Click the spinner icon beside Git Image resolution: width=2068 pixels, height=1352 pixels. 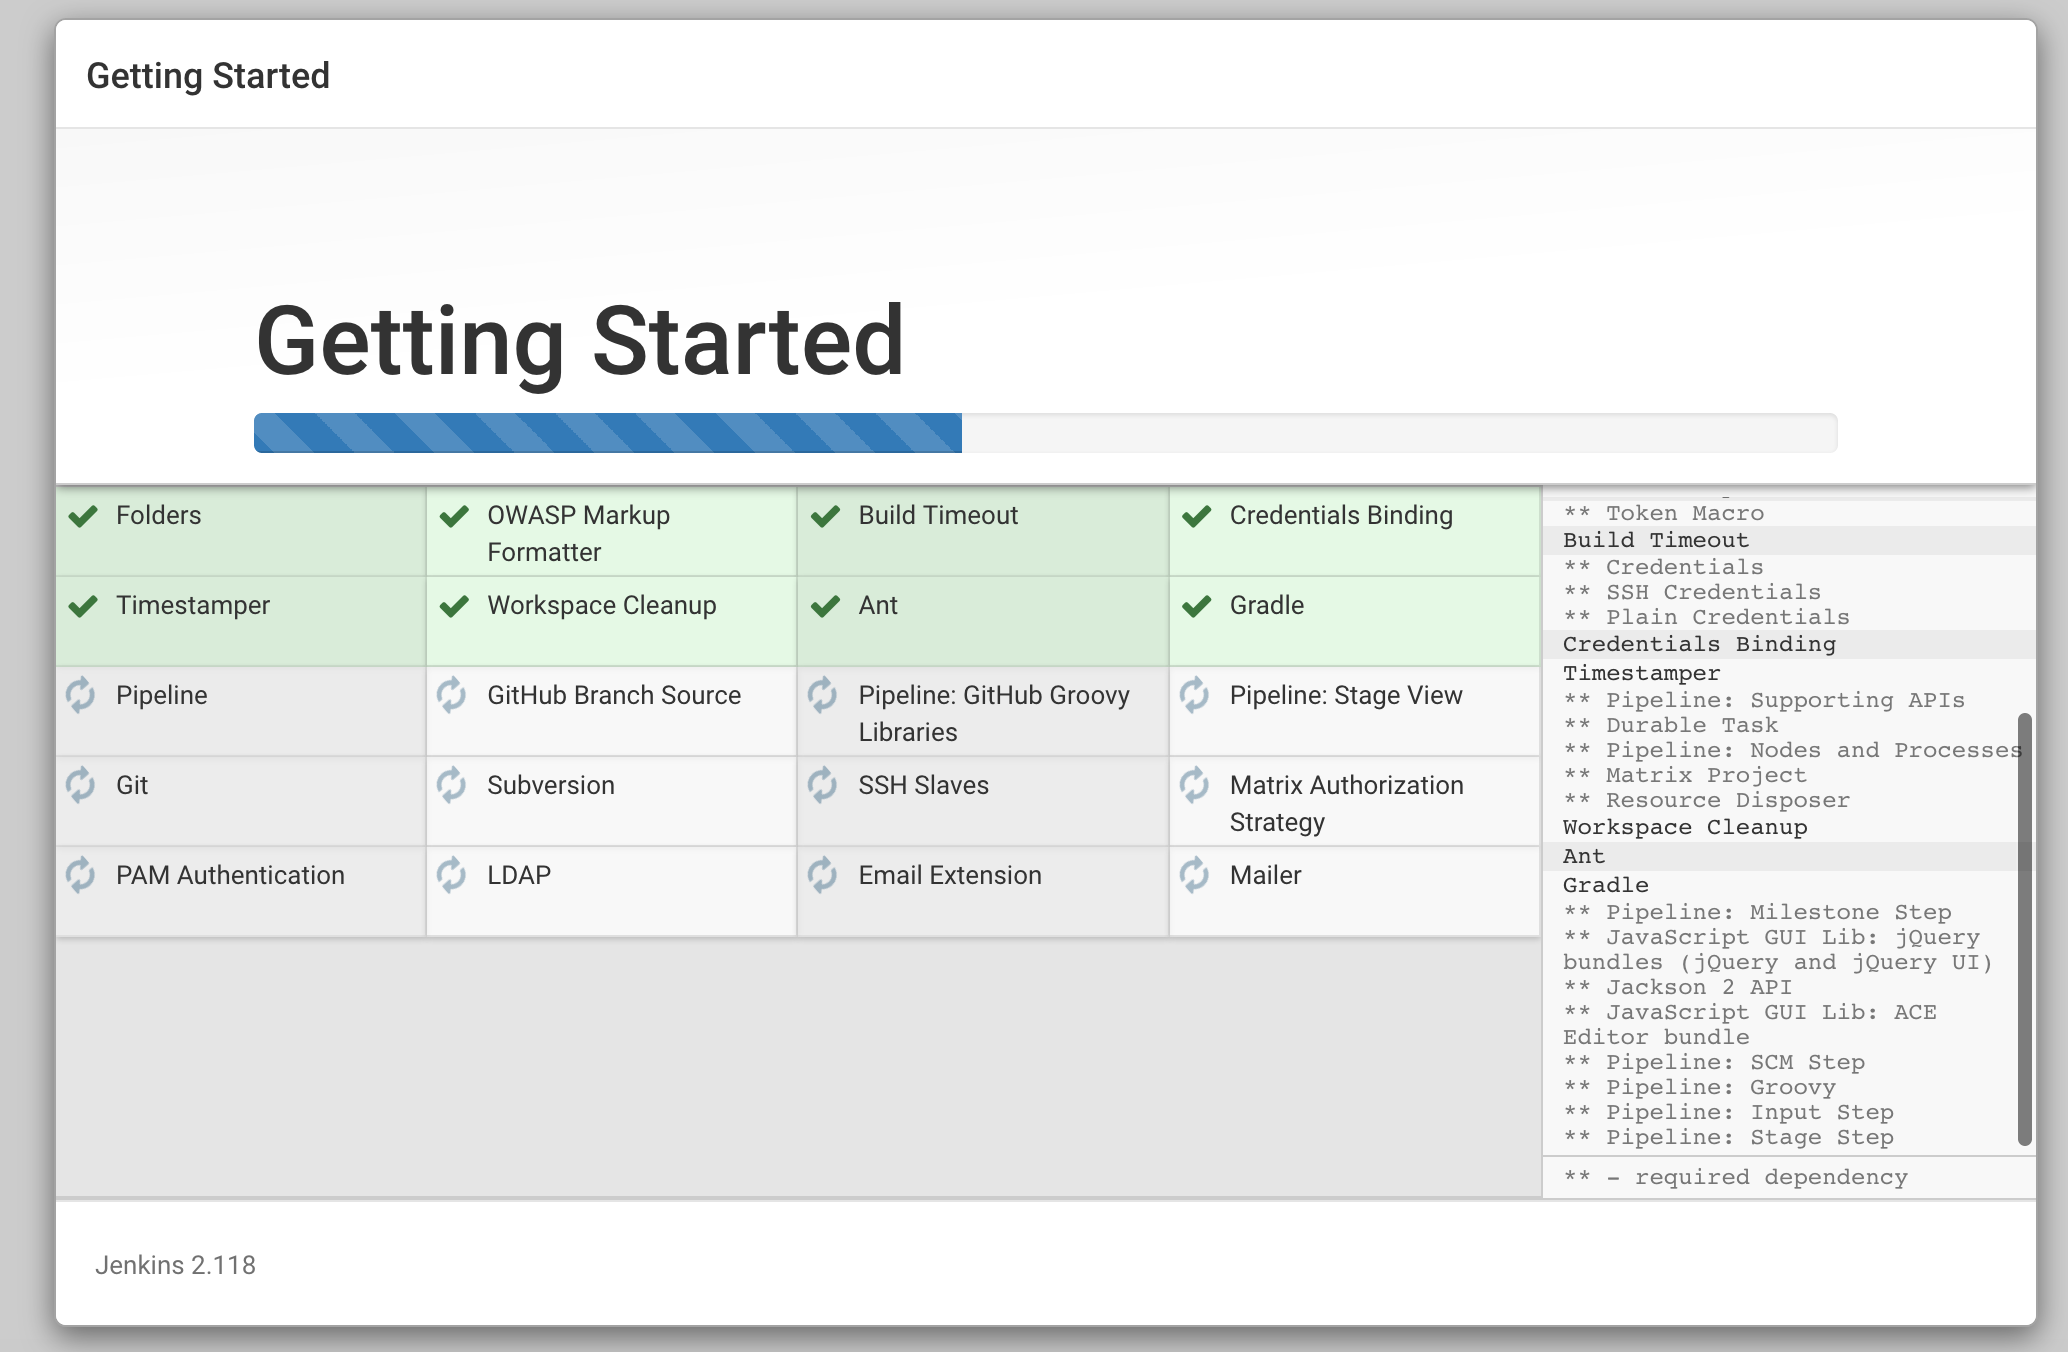(x=81, y=785)
